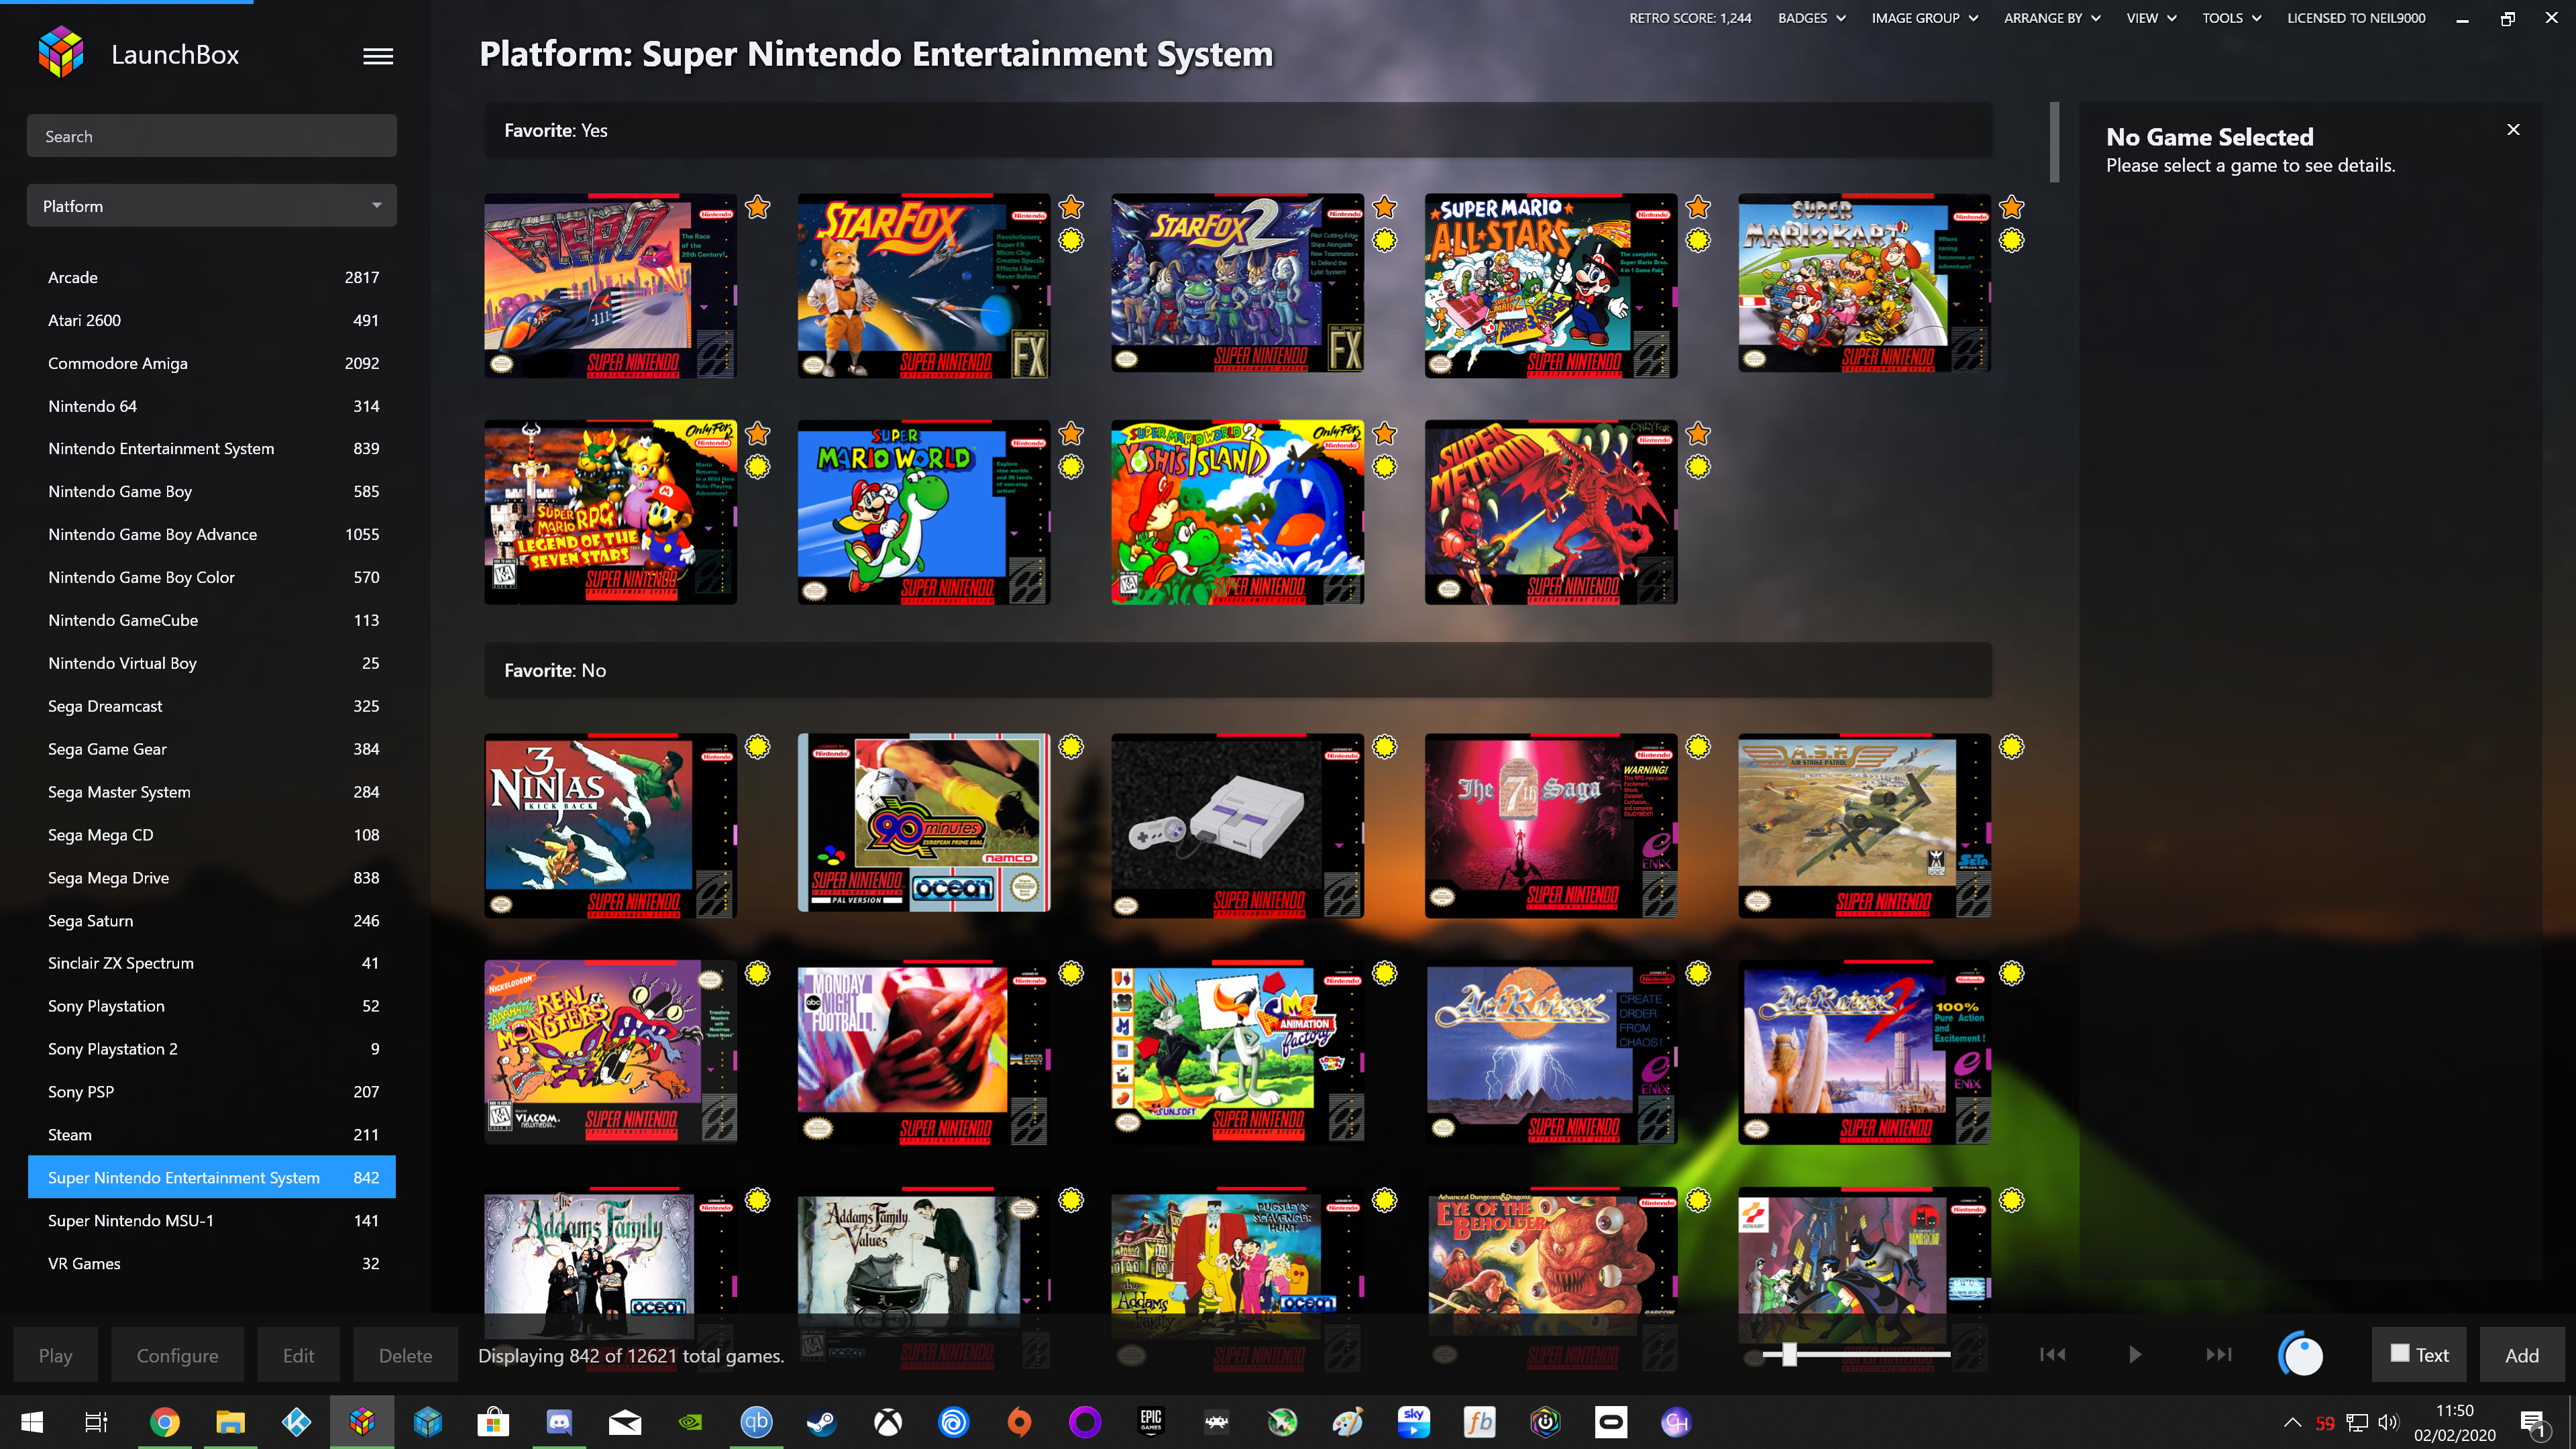Select Steam platform in list

click(212, 1134)
